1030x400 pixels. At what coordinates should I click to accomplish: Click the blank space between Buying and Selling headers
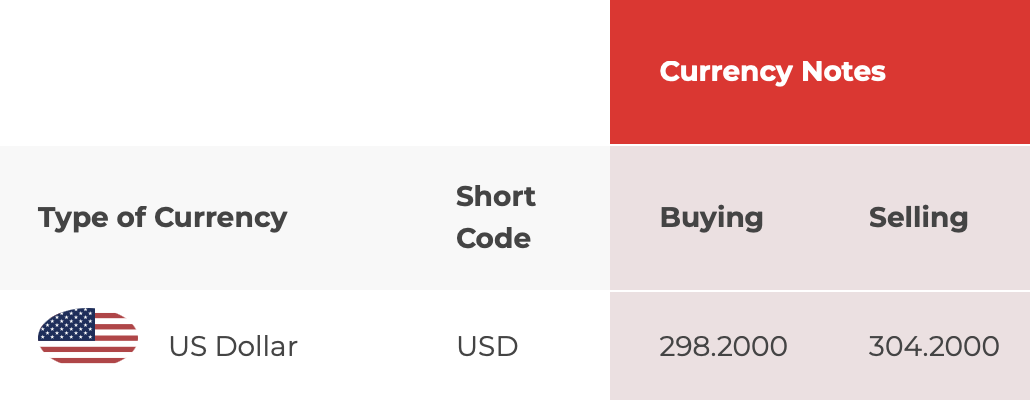[x=816, y=217]
